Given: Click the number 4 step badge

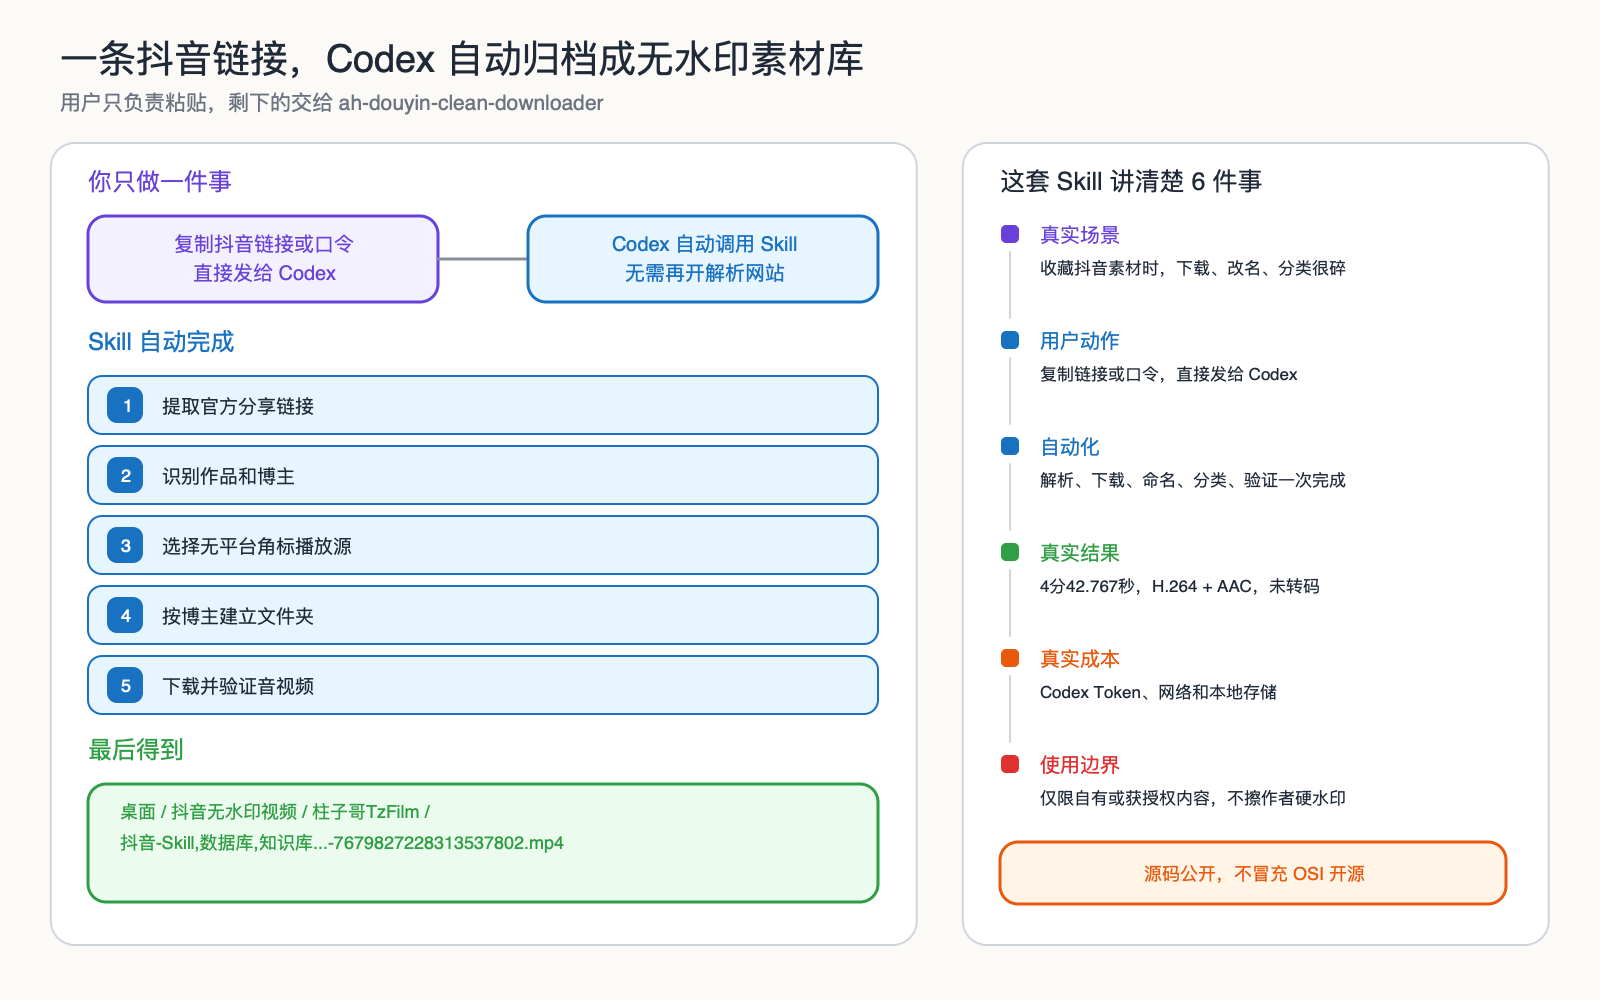Looking at the screenshot, I should pyautogui.click(x=125, y=615).
